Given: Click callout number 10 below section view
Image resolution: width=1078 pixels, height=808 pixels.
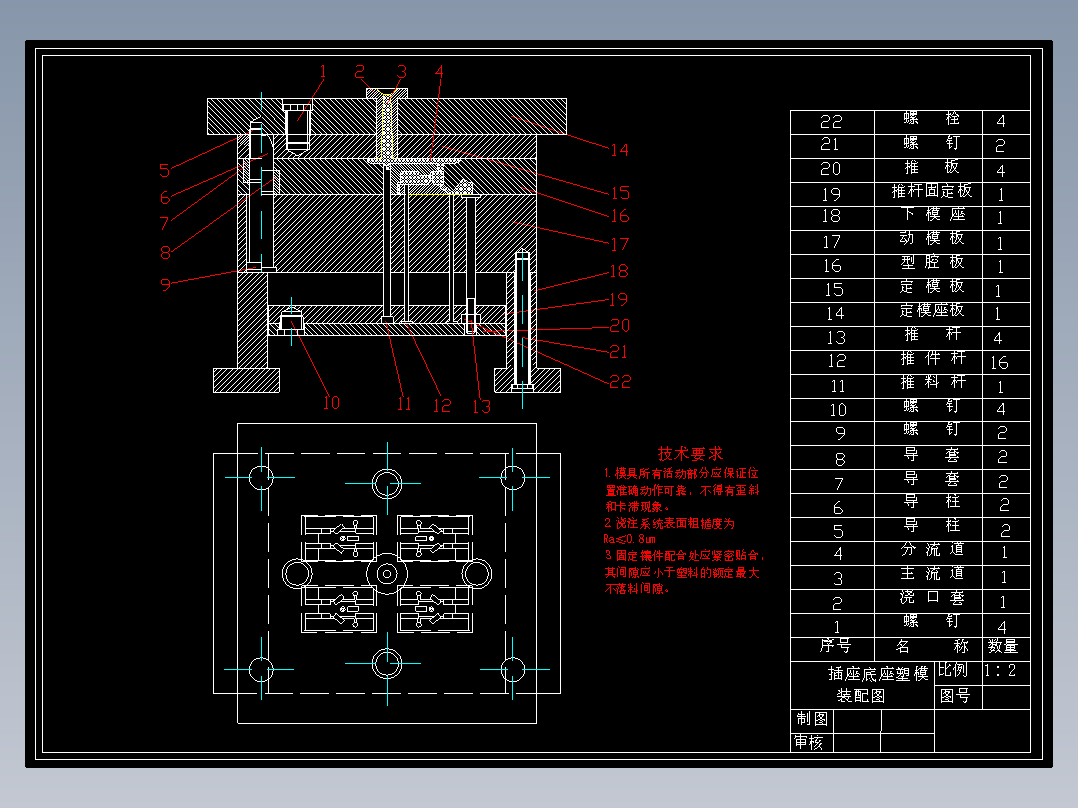Looking at the screenshot, I should pyautogui.click(x=331, y=403).
